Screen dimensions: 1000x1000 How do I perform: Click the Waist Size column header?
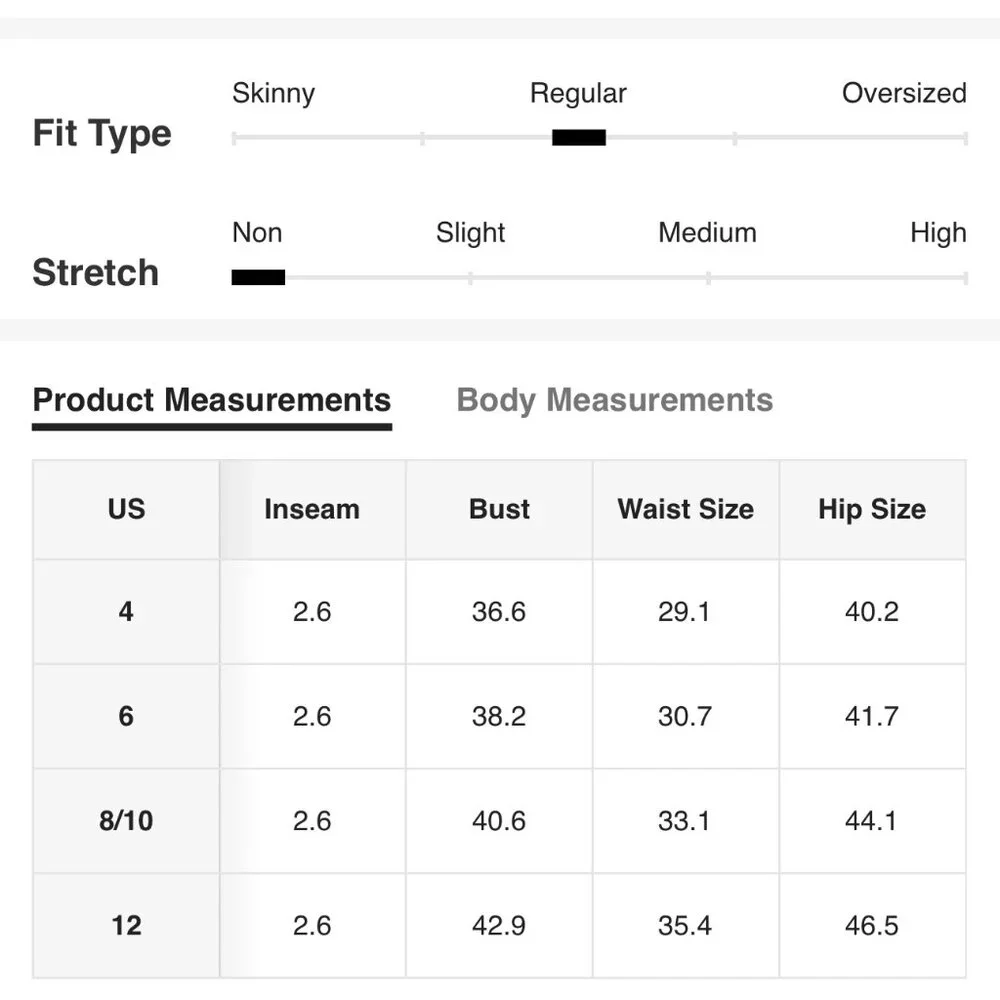[x=685, y=509]
